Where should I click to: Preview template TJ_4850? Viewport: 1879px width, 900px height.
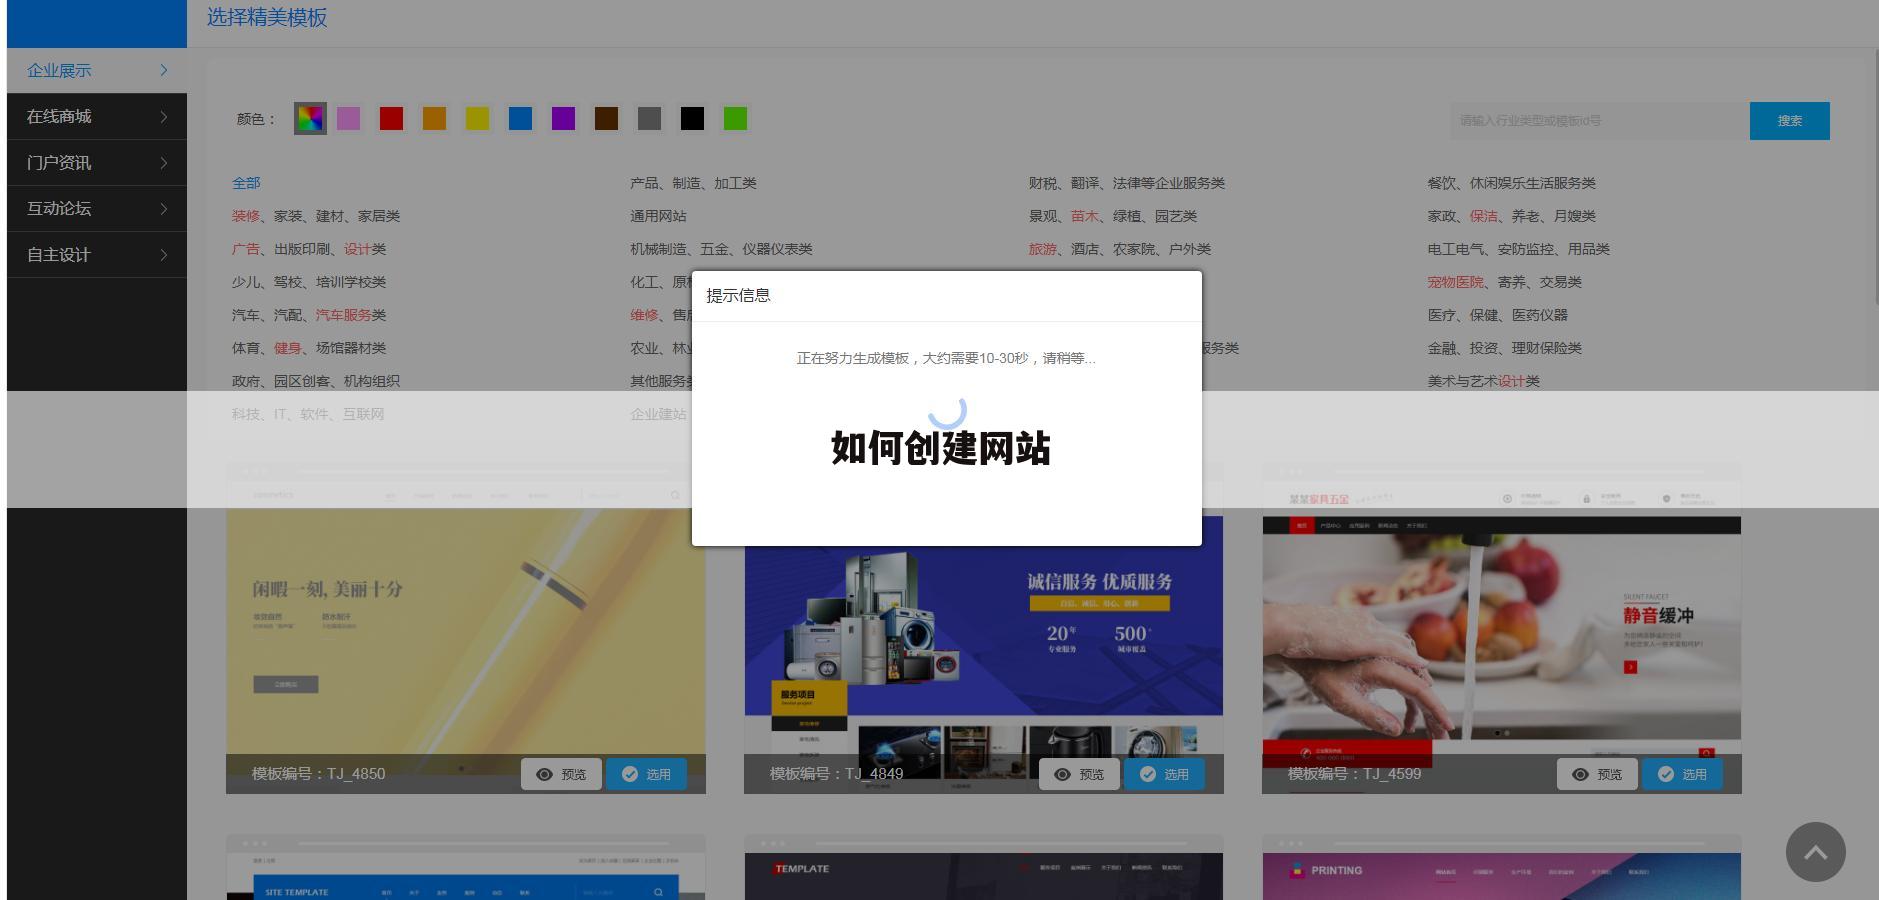point(561,774)
